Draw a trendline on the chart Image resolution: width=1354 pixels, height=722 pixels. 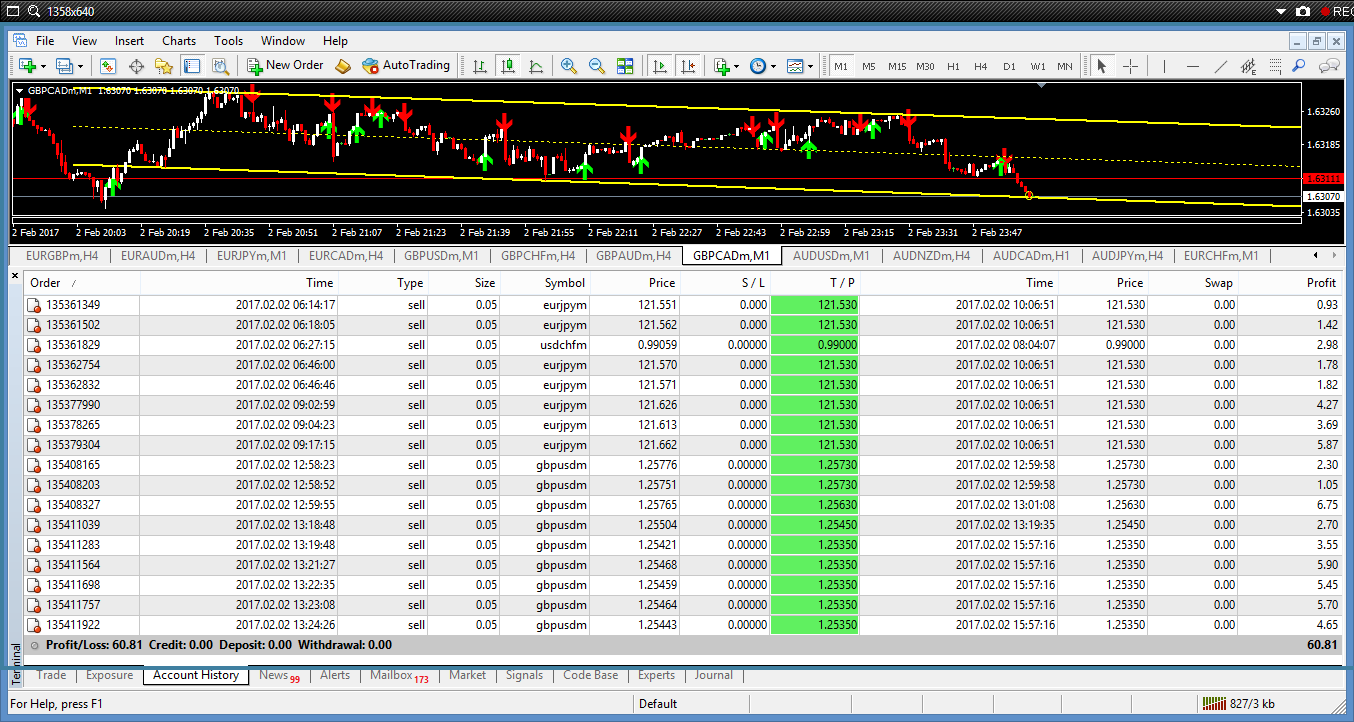click(1220, 66)
